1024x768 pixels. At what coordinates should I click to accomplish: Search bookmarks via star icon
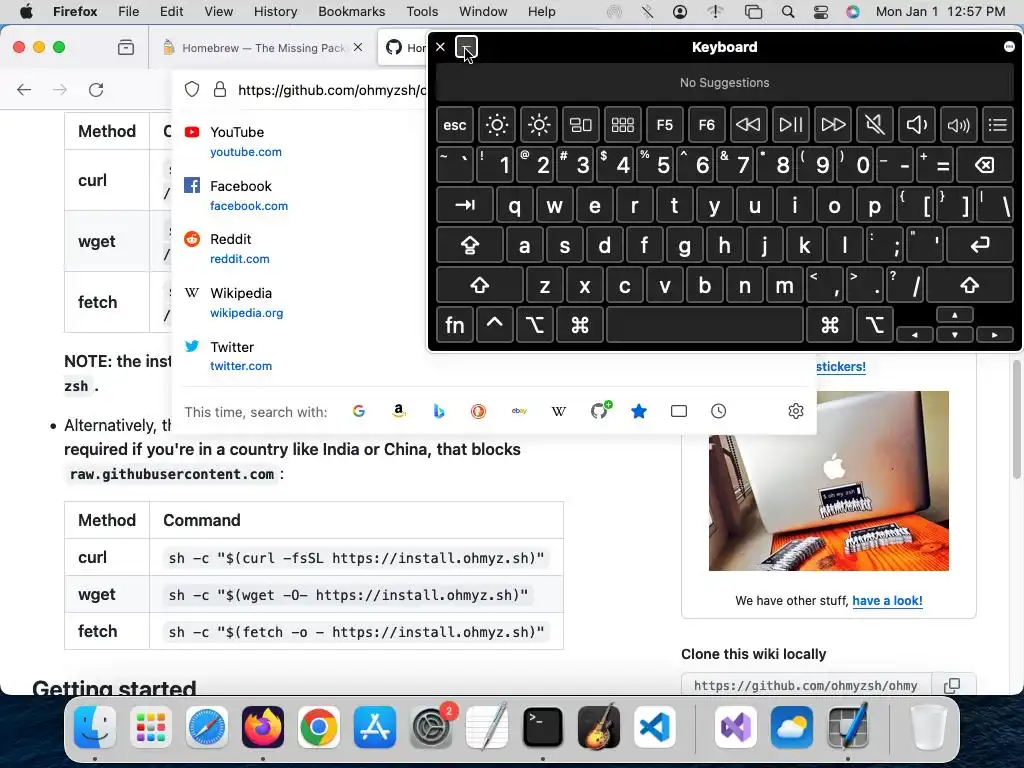click(639, 411)
